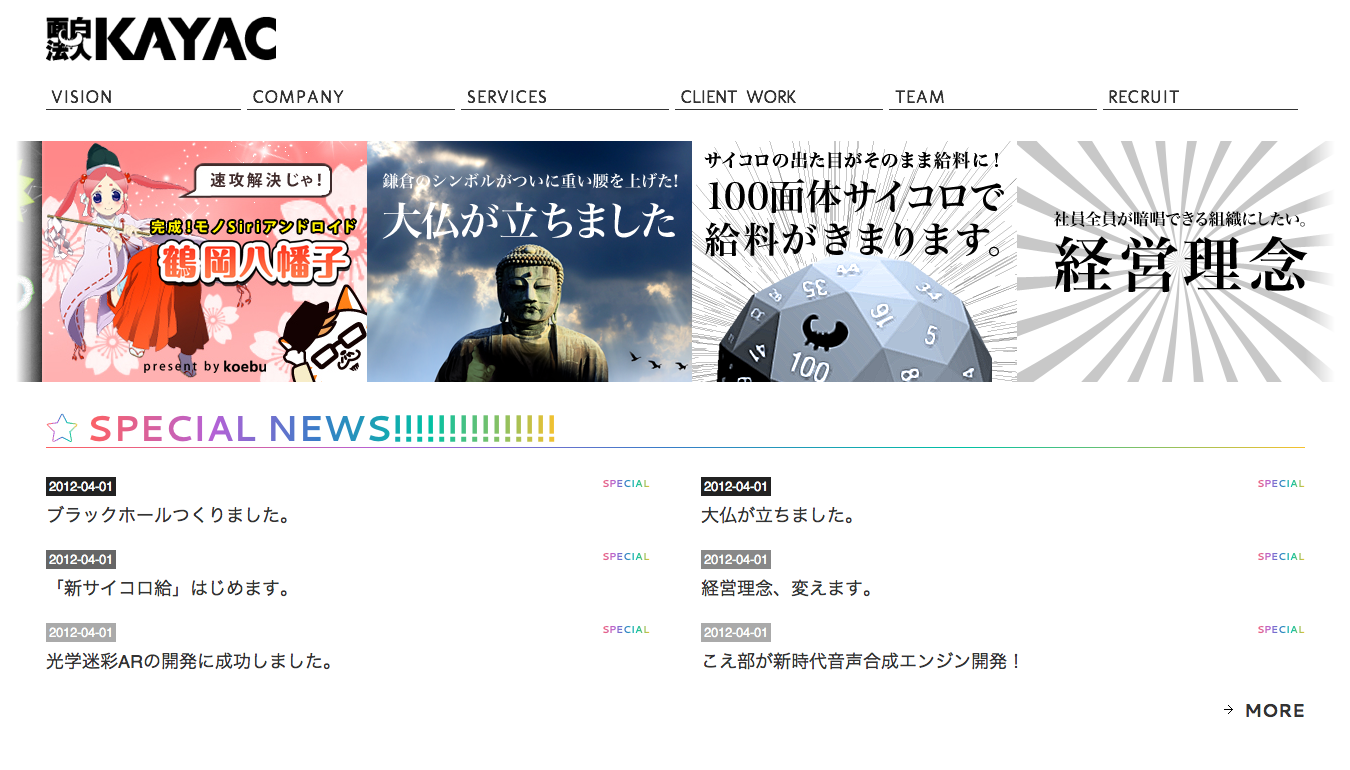
Task: Click SPECIAL tag on 経営理念 news item
Action: pyautogui.click(x=1281, y=557)
